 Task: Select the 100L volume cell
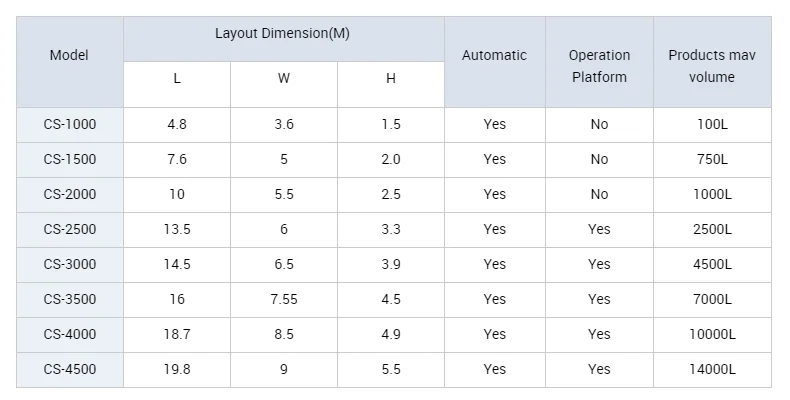click(x=713, y=124)
